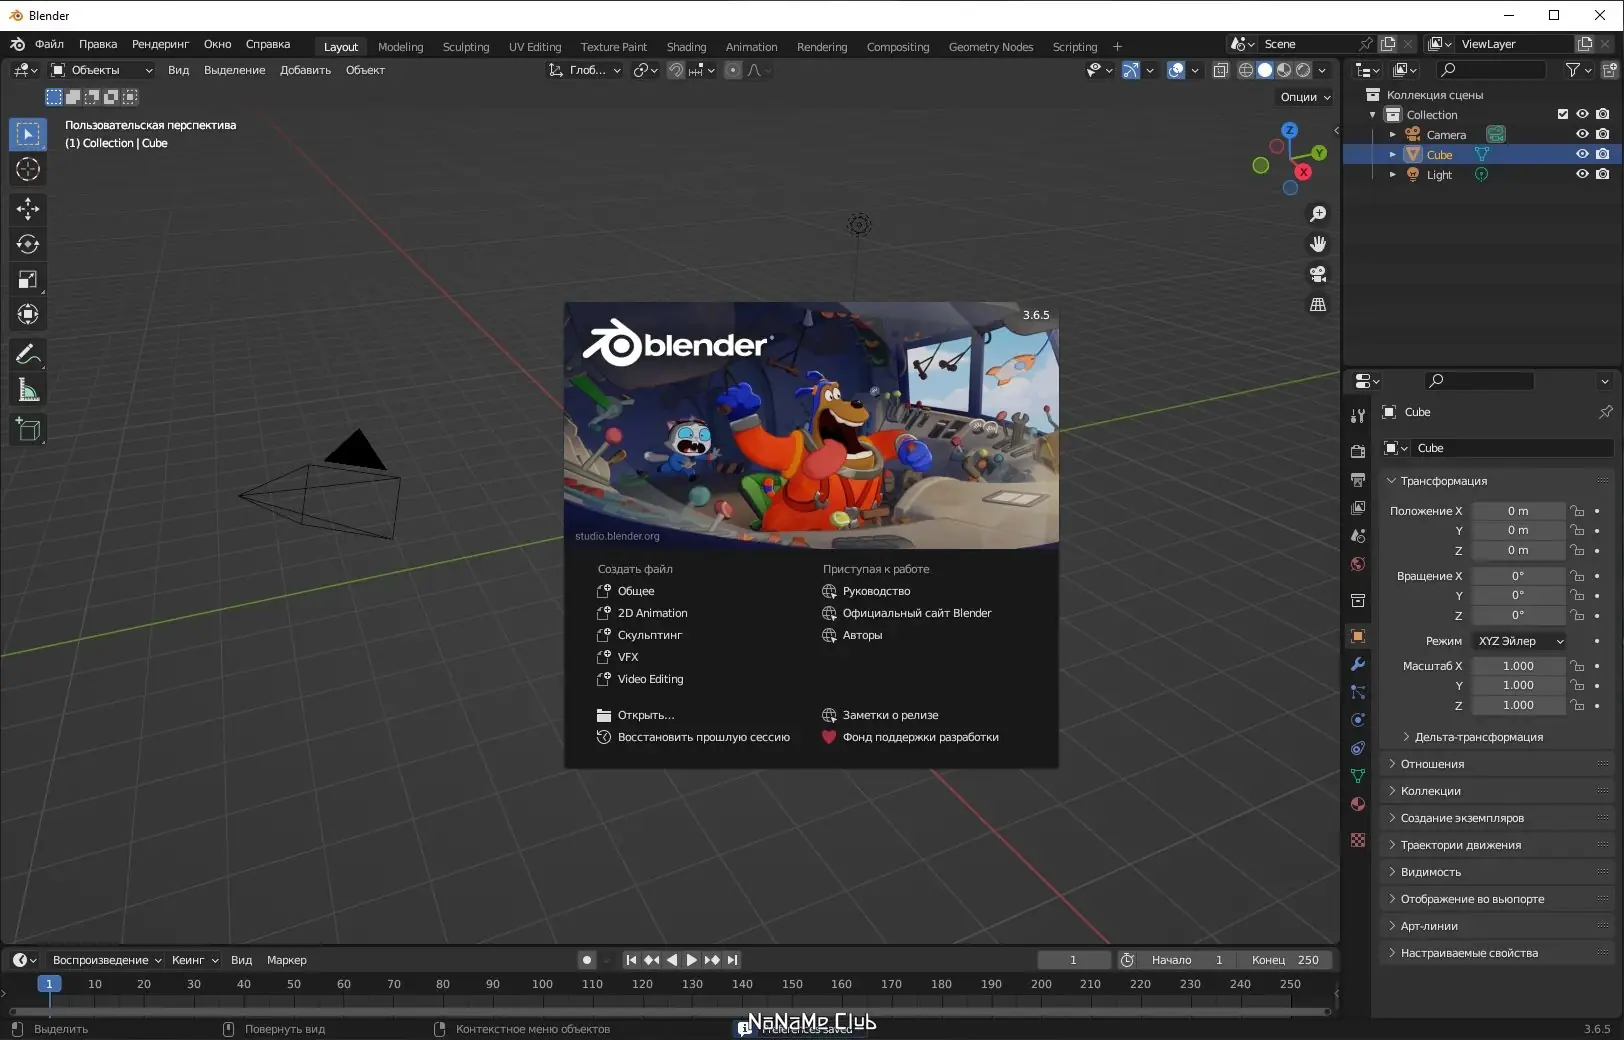Toggle the camera view icon

(x=1318, y=274)
